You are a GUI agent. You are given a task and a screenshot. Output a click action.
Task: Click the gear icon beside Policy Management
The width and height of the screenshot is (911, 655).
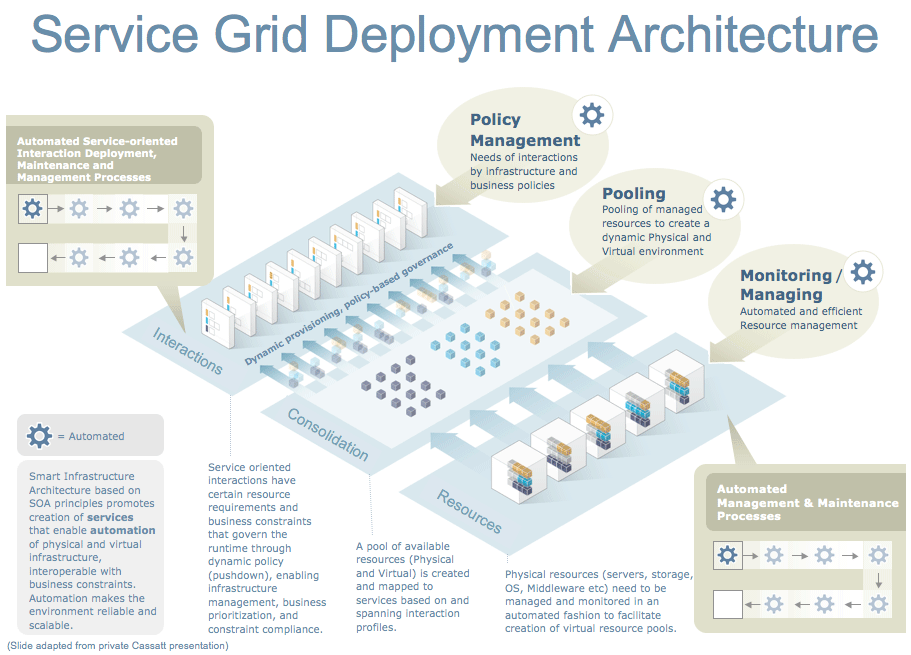(x=592, y=115)
